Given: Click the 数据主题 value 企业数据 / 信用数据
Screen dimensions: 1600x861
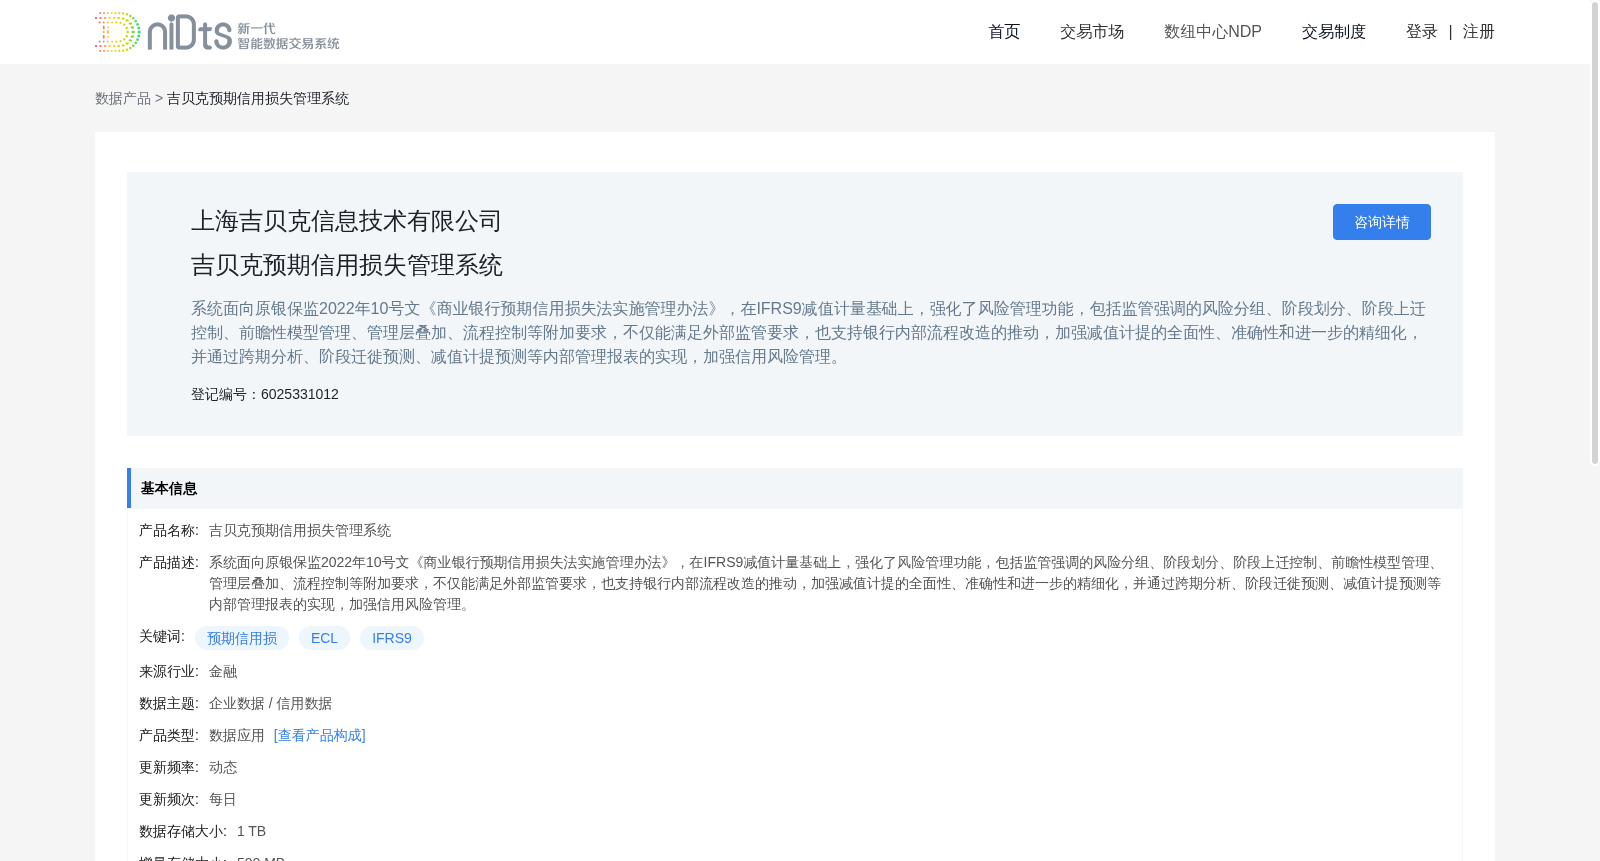Looking at the screenshot, I should click(x=270, y=703).
